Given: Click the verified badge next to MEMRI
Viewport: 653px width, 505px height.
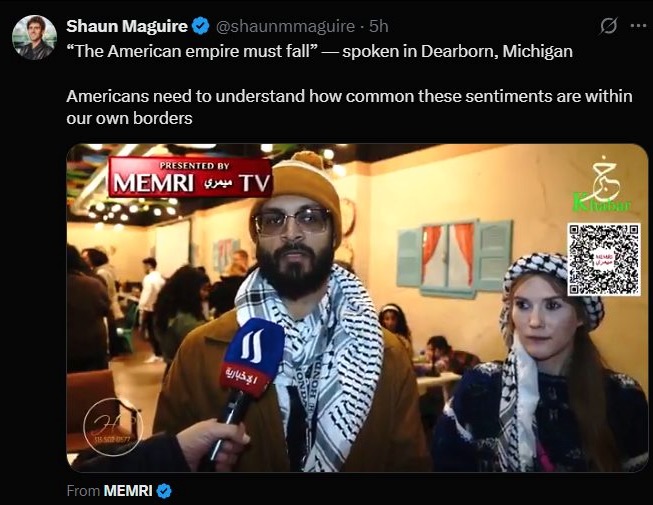Looking at the screenshot, I should point(164,491).
